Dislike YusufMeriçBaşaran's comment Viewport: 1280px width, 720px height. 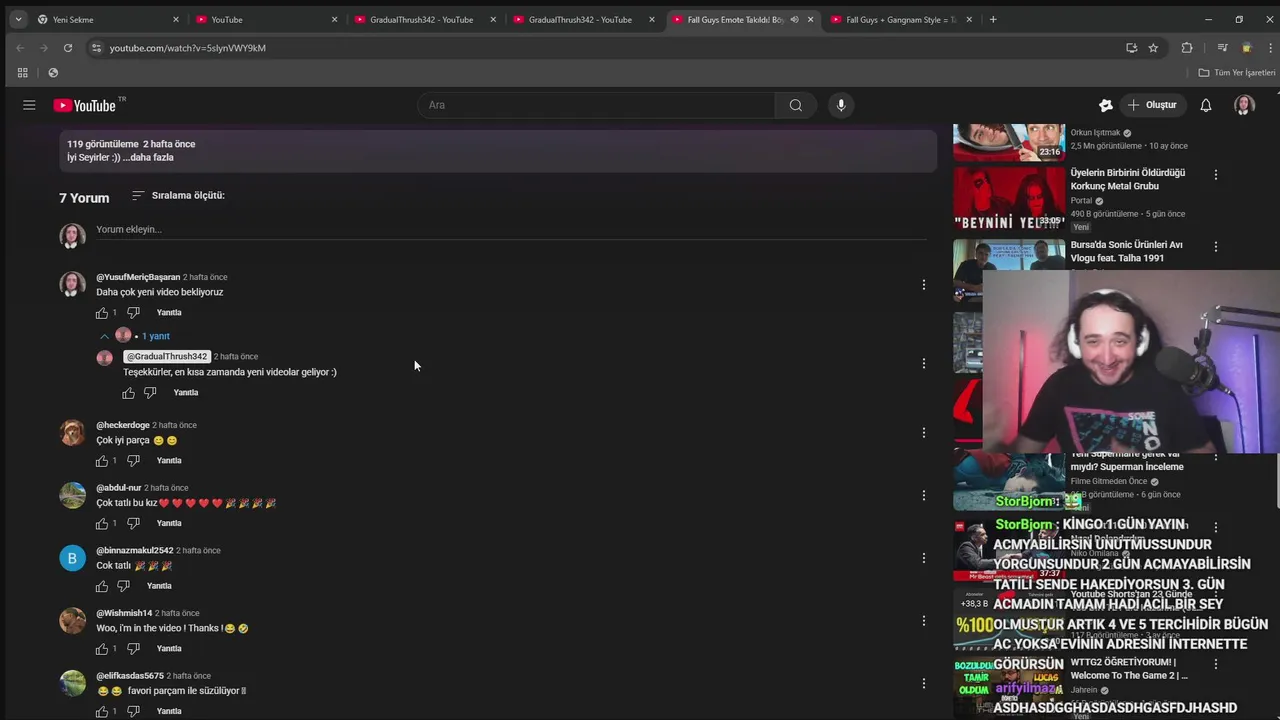(x=133, y=313)
